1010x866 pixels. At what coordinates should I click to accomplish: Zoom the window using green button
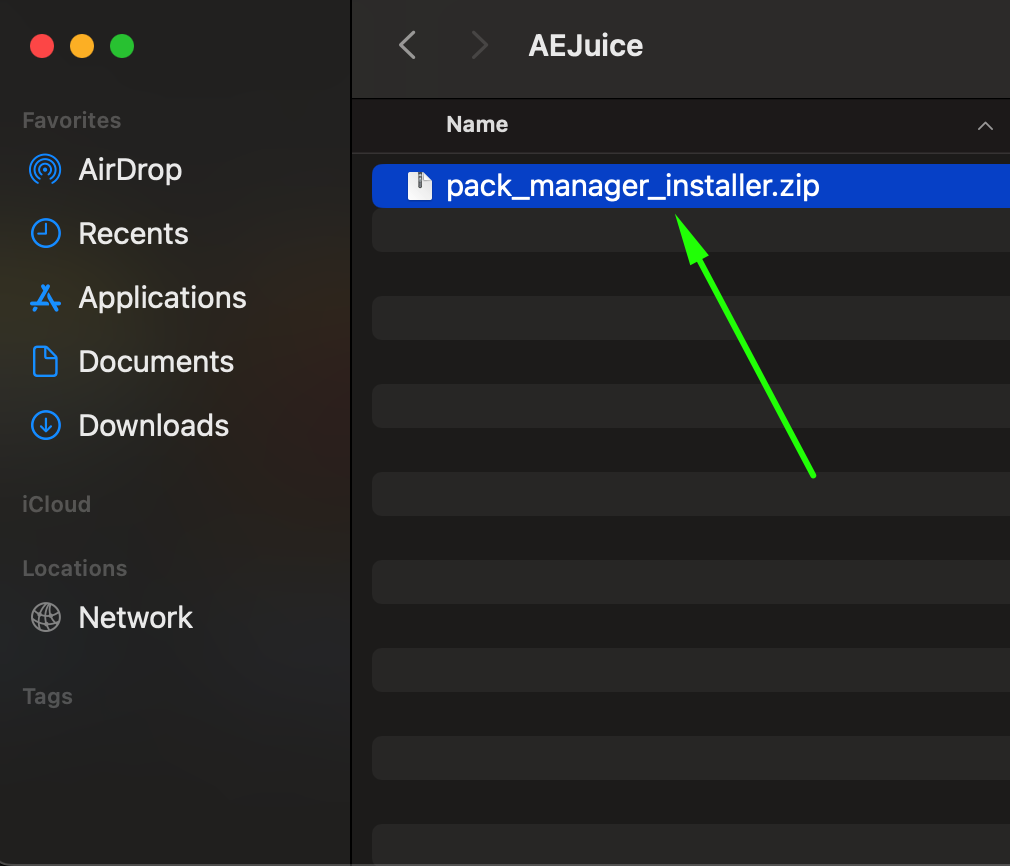(x=122, y=46)
